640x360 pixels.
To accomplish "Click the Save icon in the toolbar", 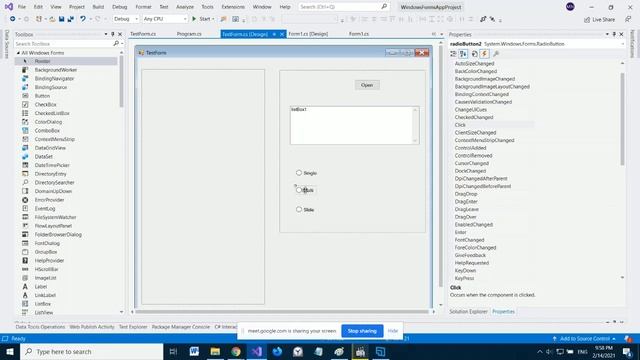I will coord(62,19).
